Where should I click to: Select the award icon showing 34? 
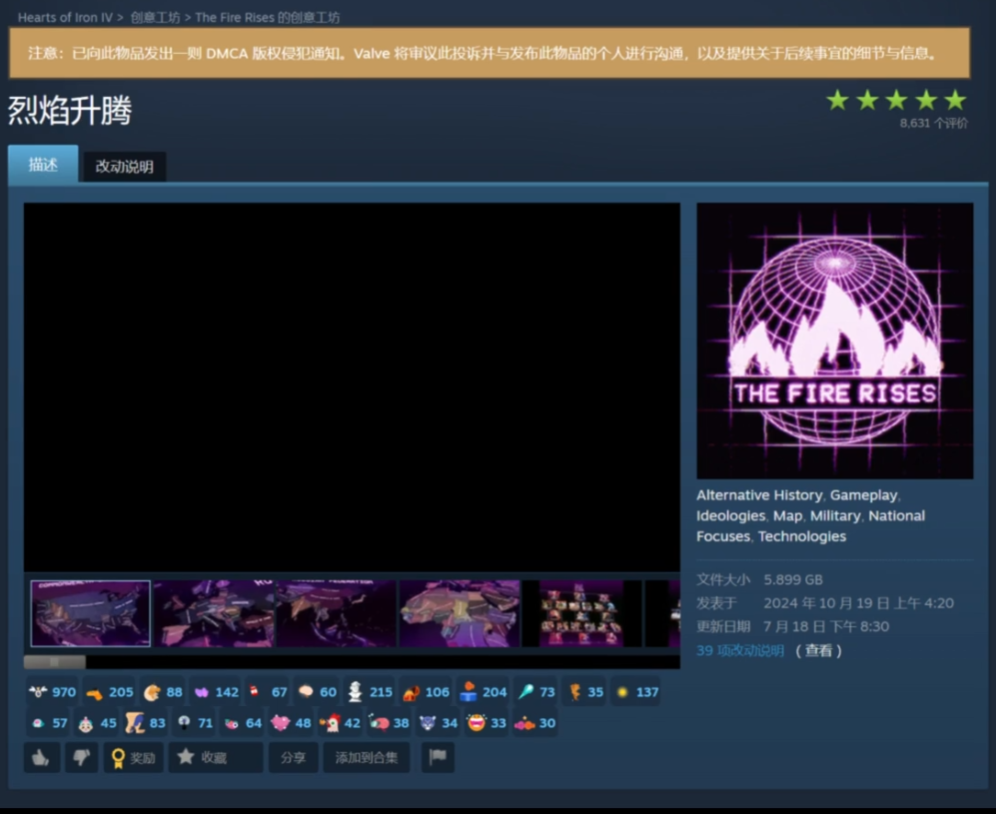[438, 723]
